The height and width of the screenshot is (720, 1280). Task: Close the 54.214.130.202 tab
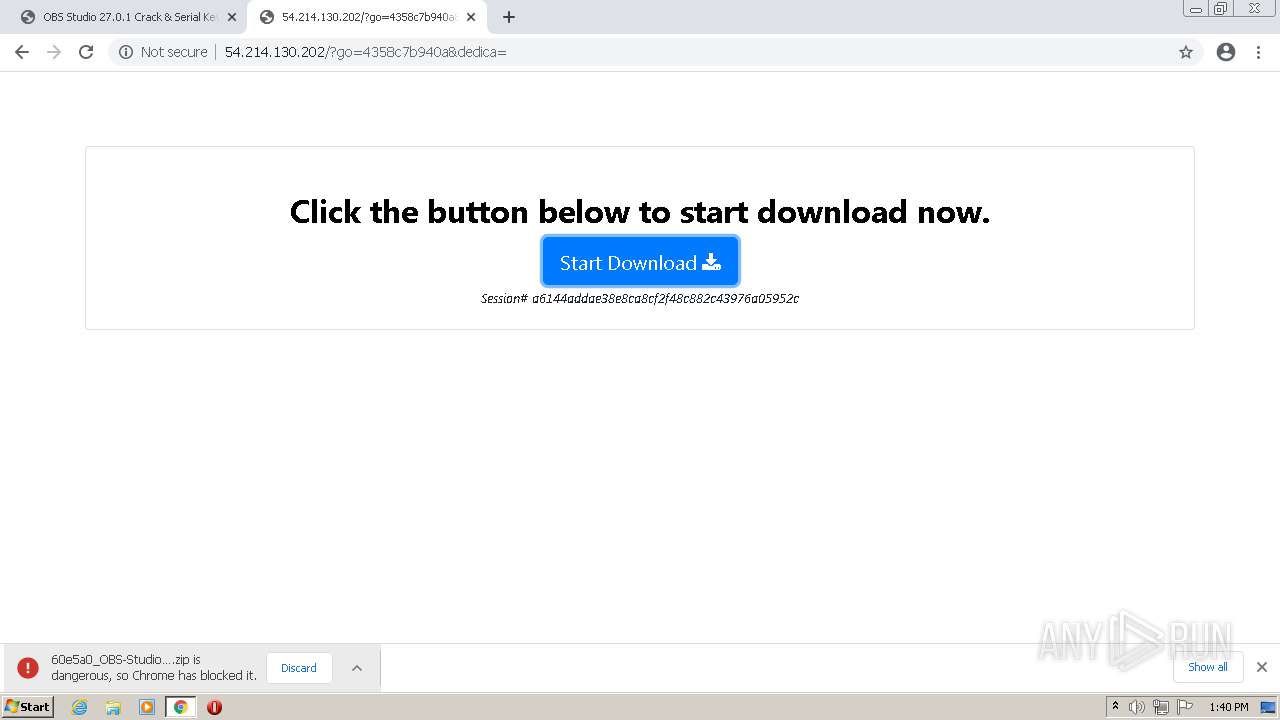[471, 17]
